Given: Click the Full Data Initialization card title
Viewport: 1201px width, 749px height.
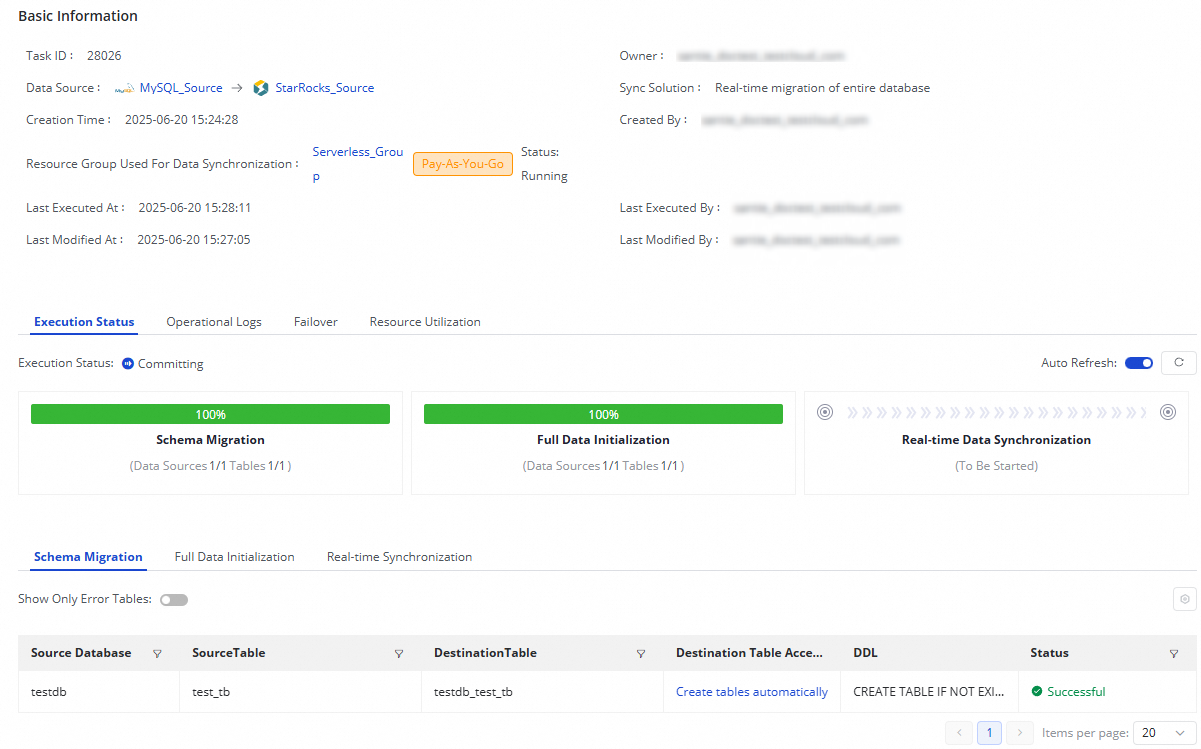Looking at the screenshot, I should [x=603, y=440].
